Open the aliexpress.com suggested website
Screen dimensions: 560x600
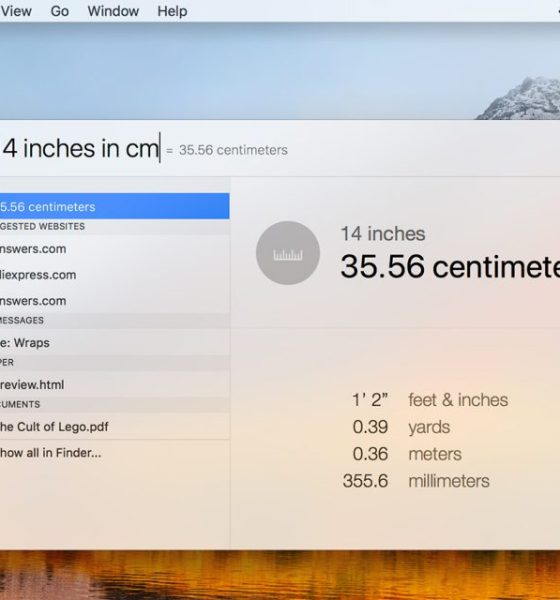pos(114,275)
